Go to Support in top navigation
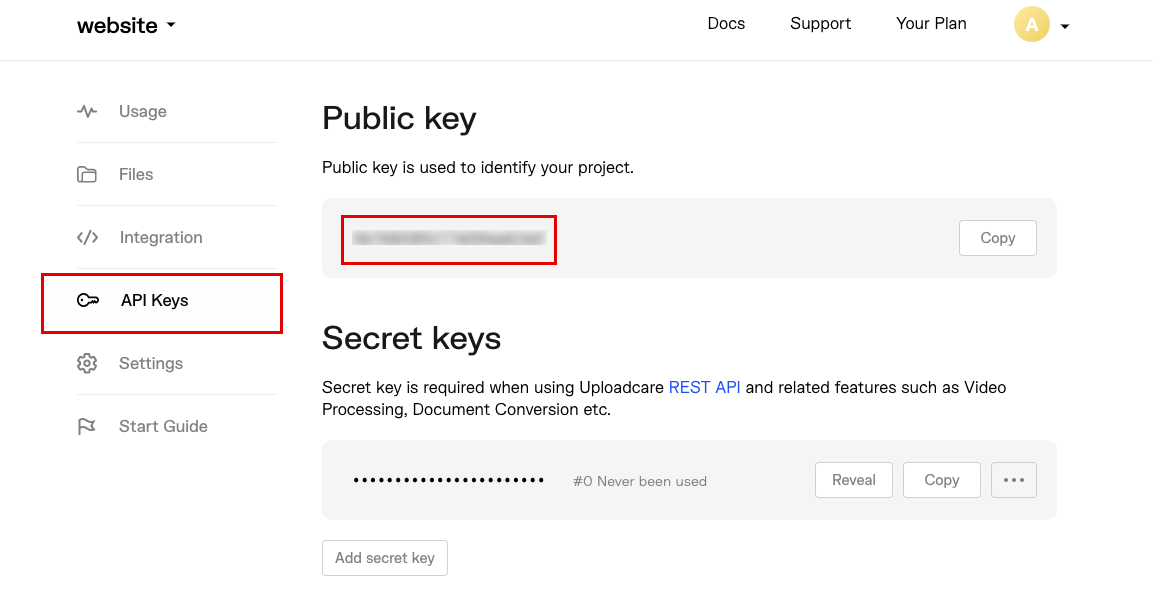 pos(820,24)
